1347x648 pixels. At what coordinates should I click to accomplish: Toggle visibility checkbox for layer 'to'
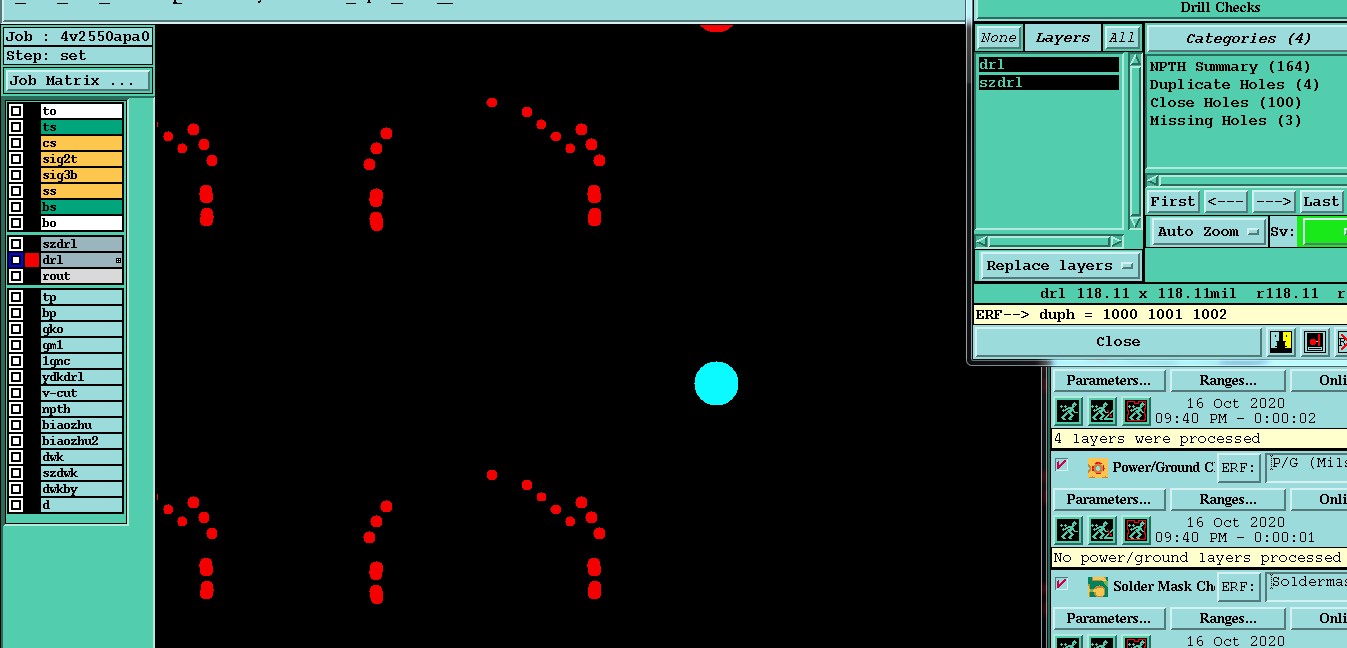pos(16,111)
